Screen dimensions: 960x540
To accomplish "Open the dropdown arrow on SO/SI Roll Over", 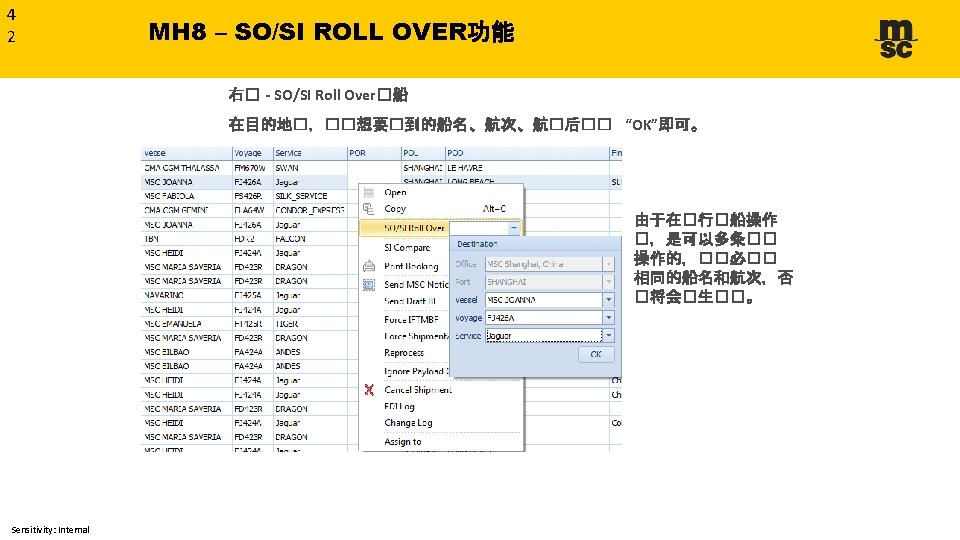I will click(x=514, y=228).
